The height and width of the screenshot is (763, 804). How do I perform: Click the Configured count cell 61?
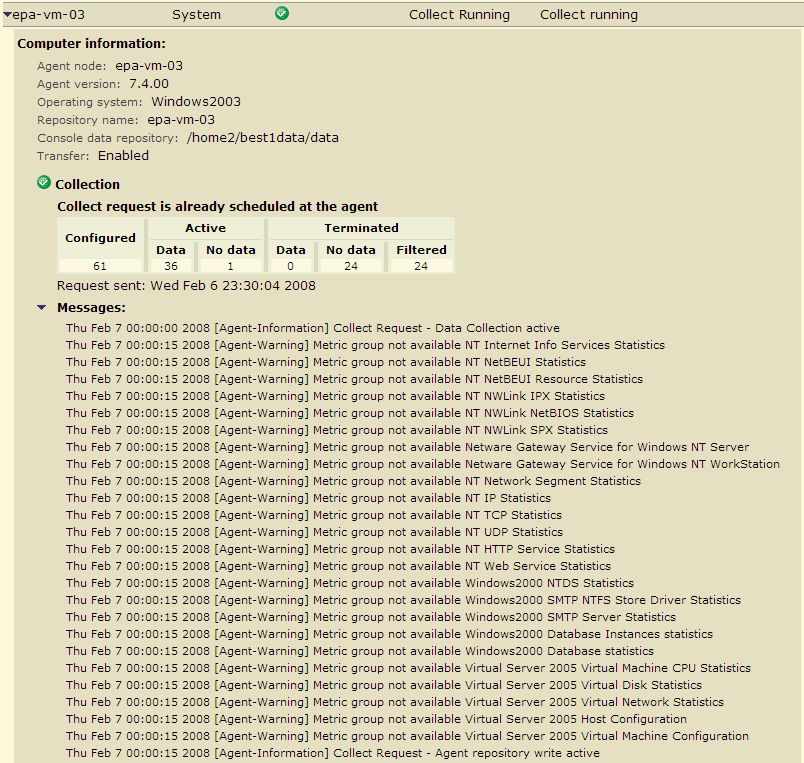pos(100,266)
